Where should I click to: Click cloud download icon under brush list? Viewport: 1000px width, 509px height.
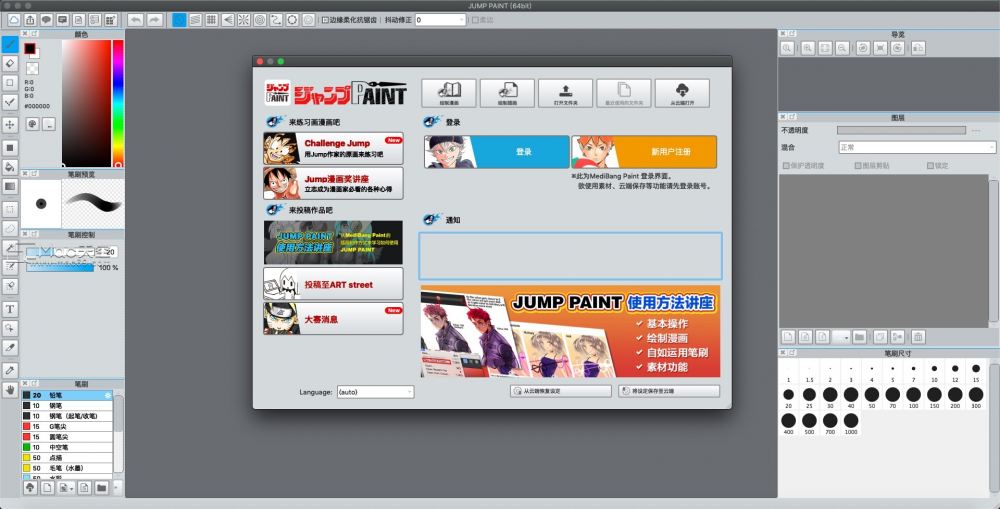coord(30,488)
